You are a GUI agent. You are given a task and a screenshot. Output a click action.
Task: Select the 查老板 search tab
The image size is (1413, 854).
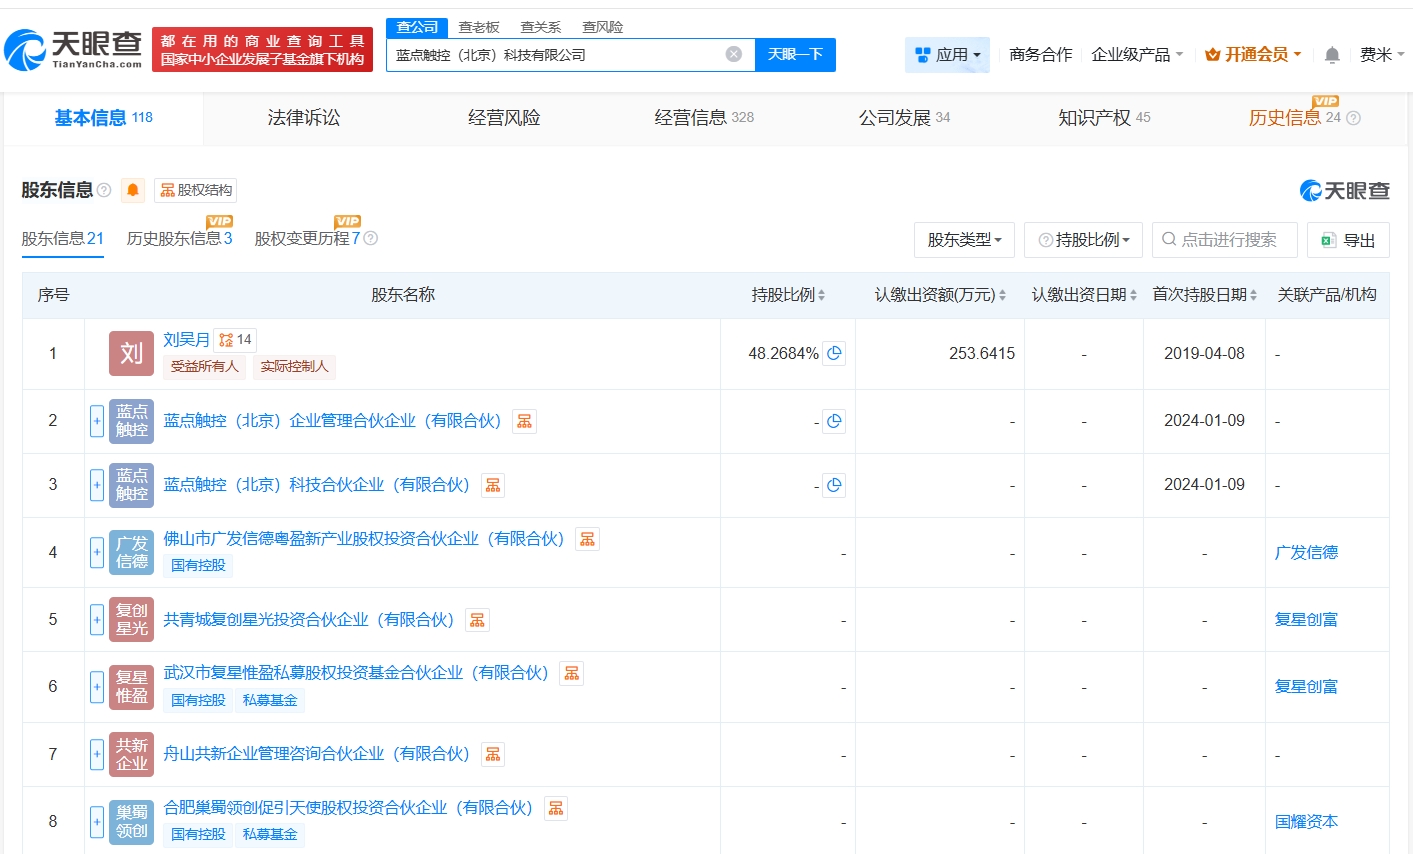pos(479,27)
